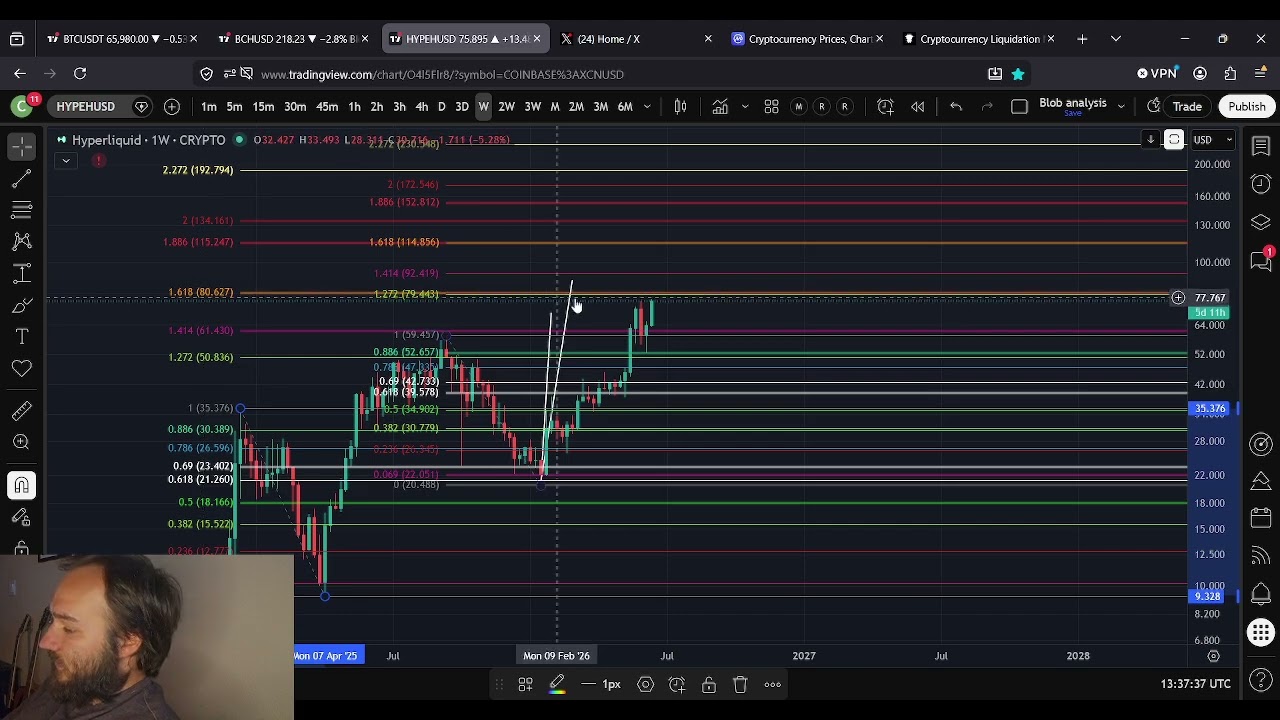Viewport: 1280px width, 720px height.
Task: Open the USD currency dropdown
Action: click(x=1211, y=140)
